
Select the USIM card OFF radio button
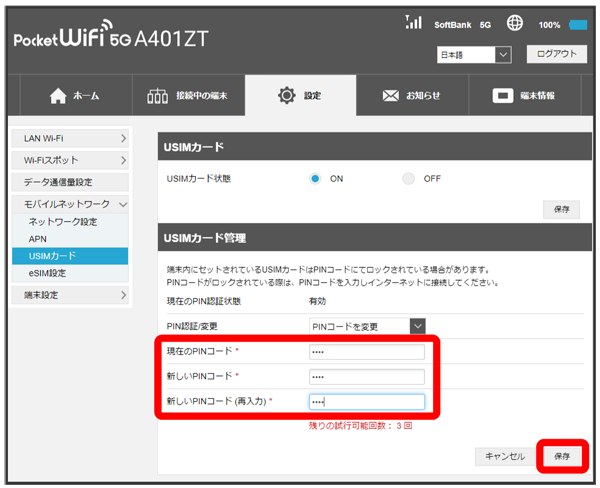pyautogui.click(x=408, y=179)
